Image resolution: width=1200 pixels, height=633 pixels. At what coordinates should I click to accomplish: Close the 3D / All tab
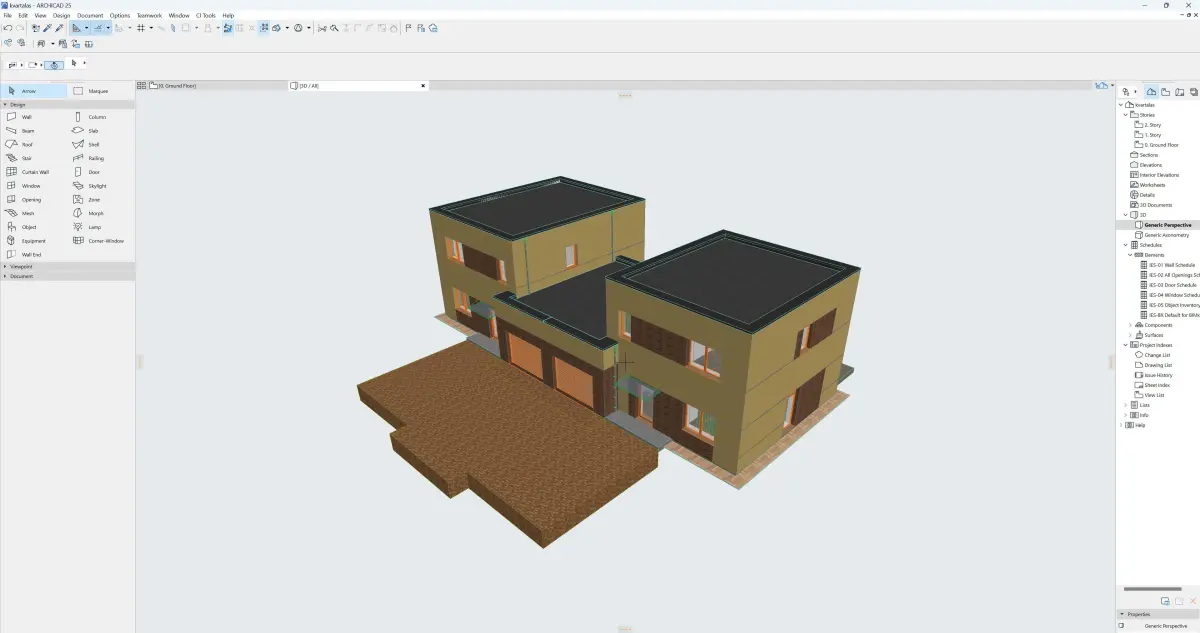click(423, 86)
